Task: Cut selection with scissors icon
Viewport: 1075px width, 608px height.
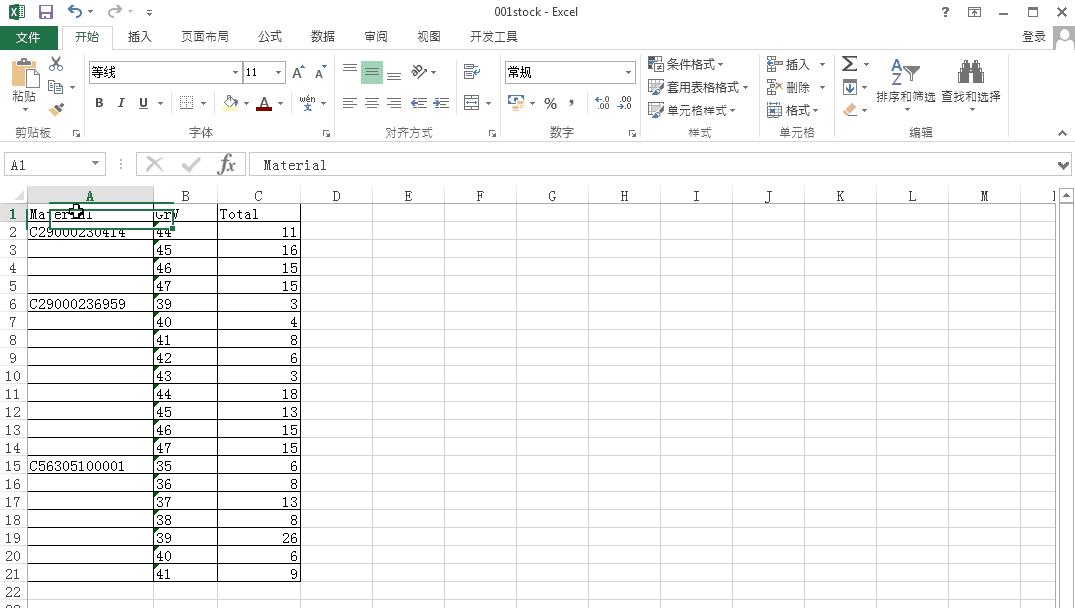Action: [56, 64]
